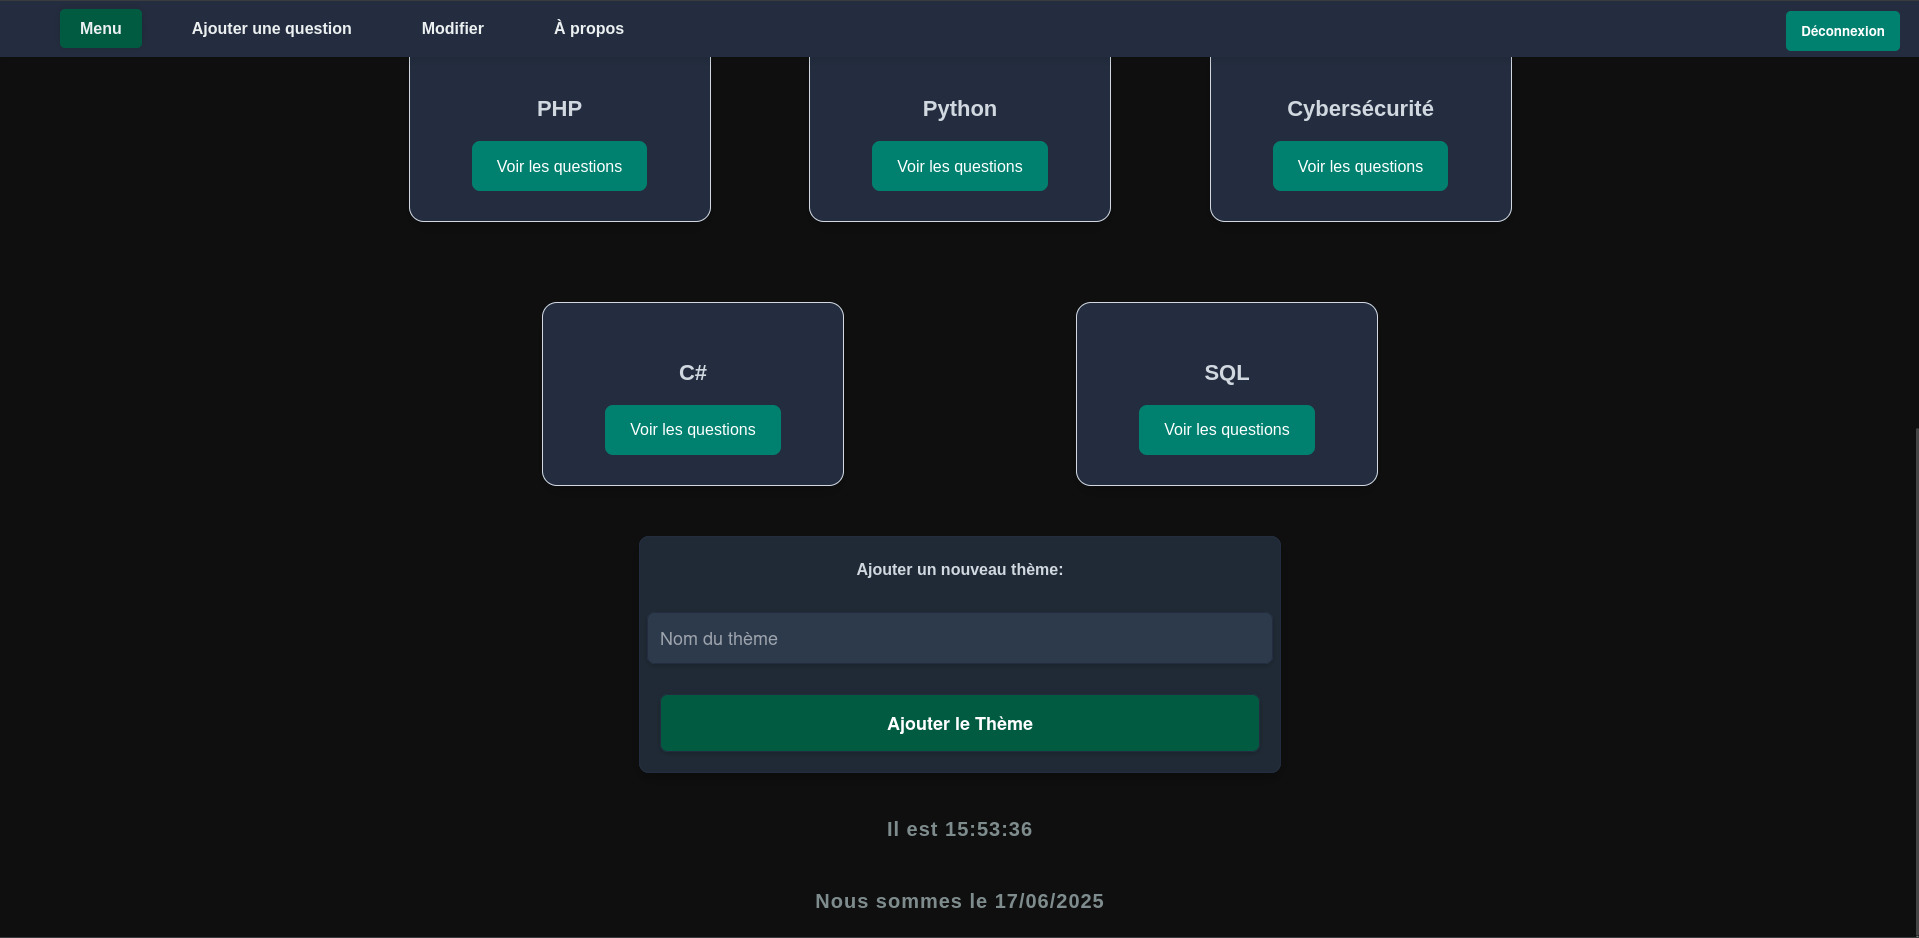View questions for PHP theme
This screenshot has height=938, width=1919.
coord(559,166)
